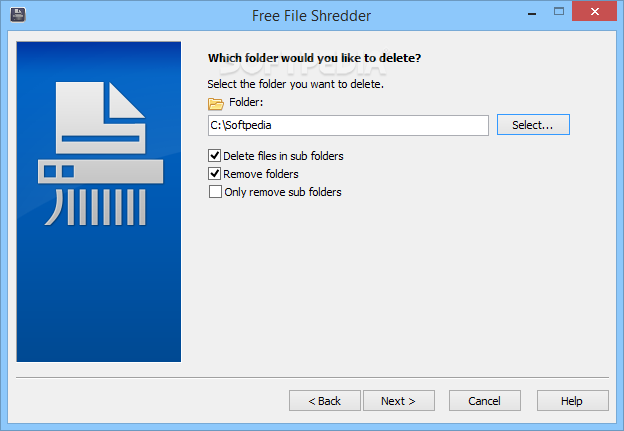Cancel the shredding wizard
Viewport: 624px width, 431px height.
pyautogui.click(x=485, y=401)
